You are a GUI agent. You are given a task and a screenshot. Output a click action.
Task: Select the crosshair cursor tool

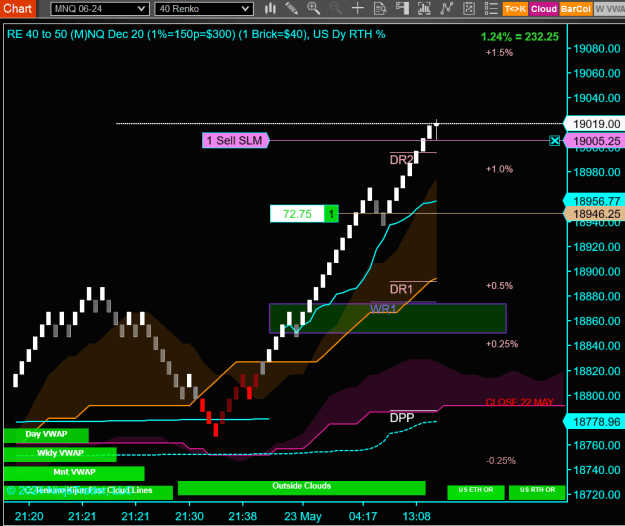358,8
